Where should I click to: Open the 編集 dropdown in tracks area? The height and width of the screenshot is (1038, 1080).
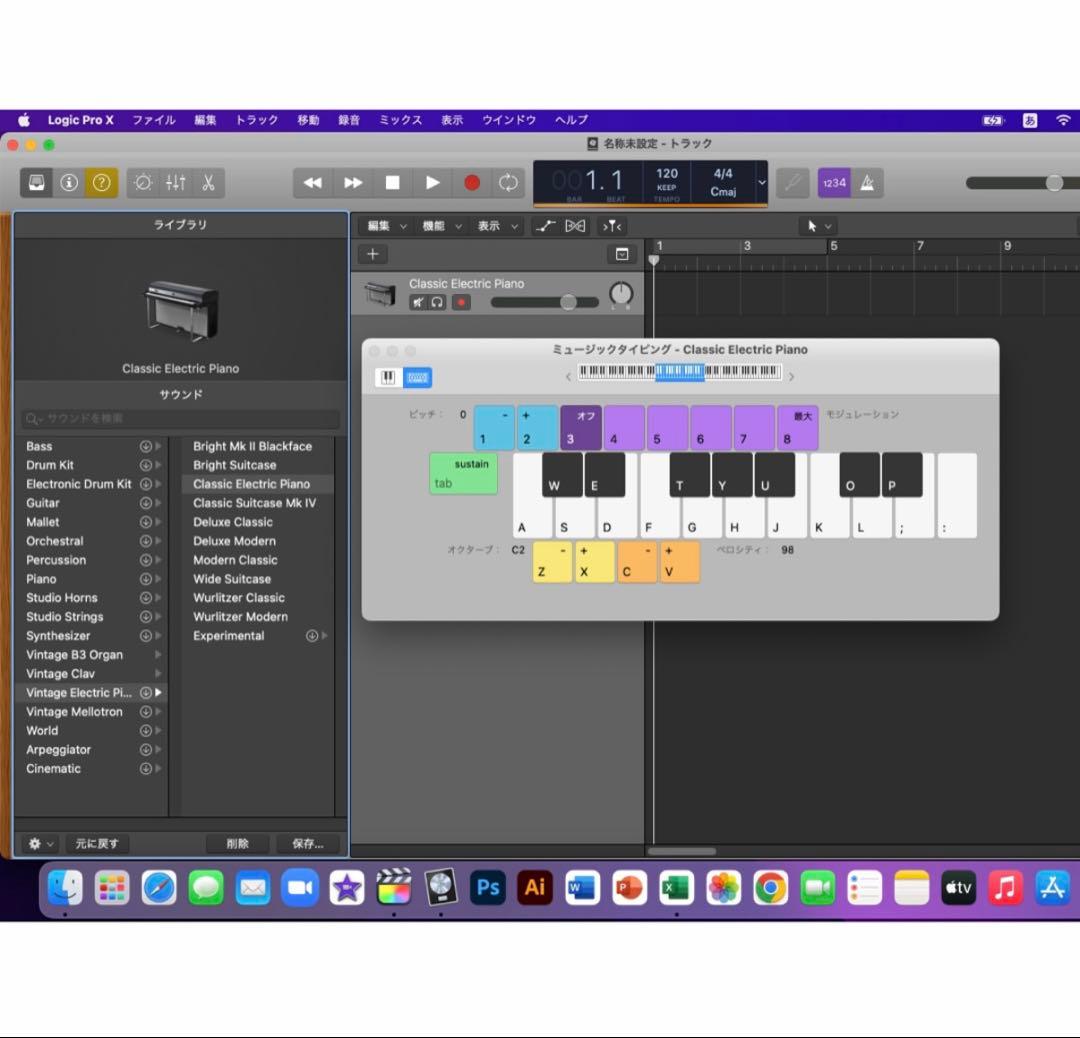pos(386,226)
